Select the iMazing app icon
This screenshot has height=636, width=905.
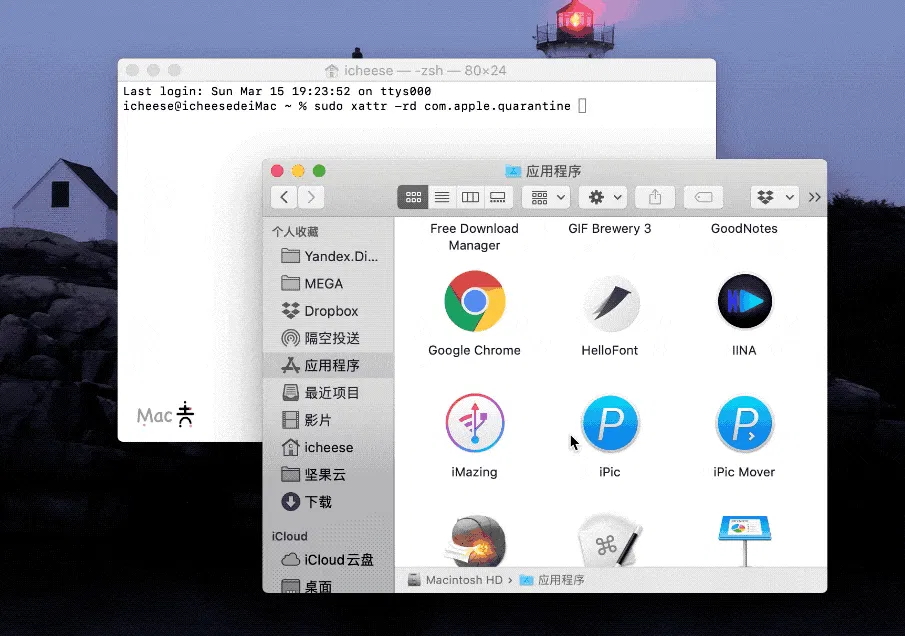474,424
